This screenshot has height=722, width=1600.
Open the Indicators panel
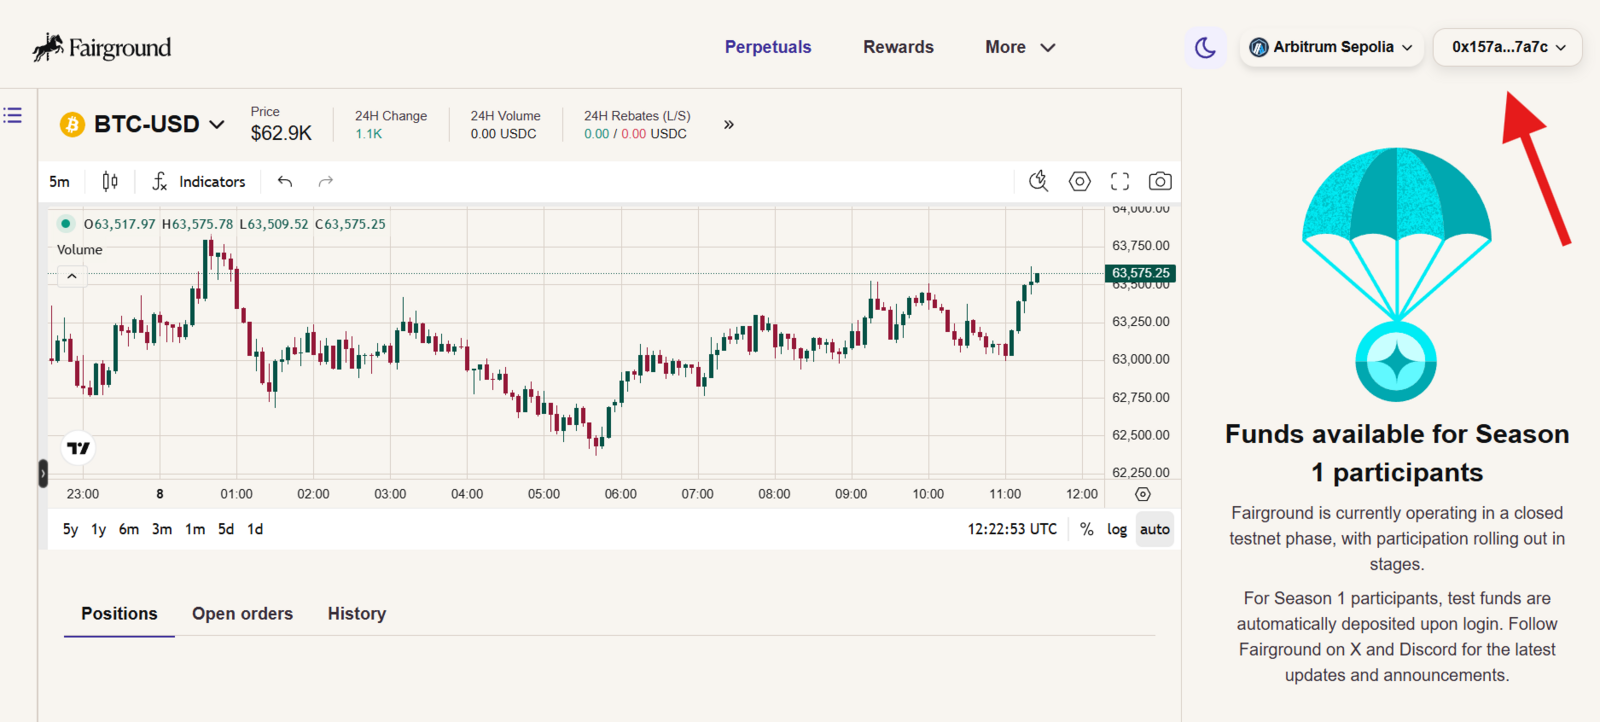(199, 181)
